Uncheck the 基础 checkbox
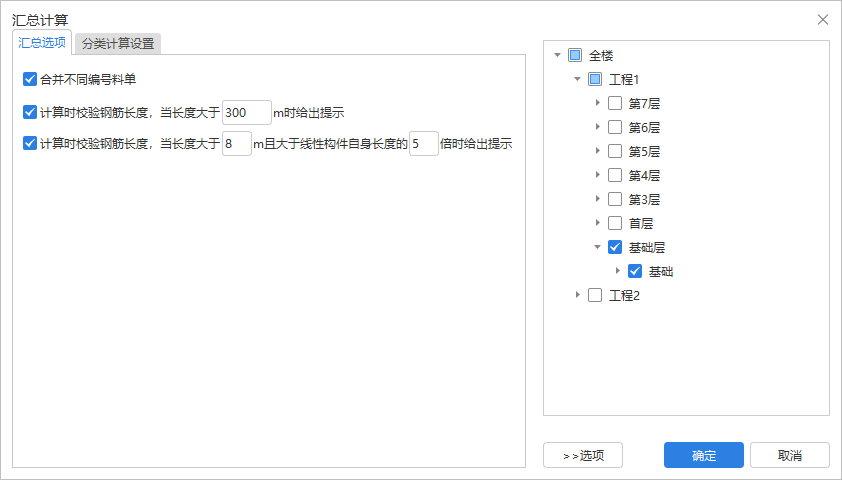The width and height of the screenshot is (842, 480). click(x=635, y=271)
